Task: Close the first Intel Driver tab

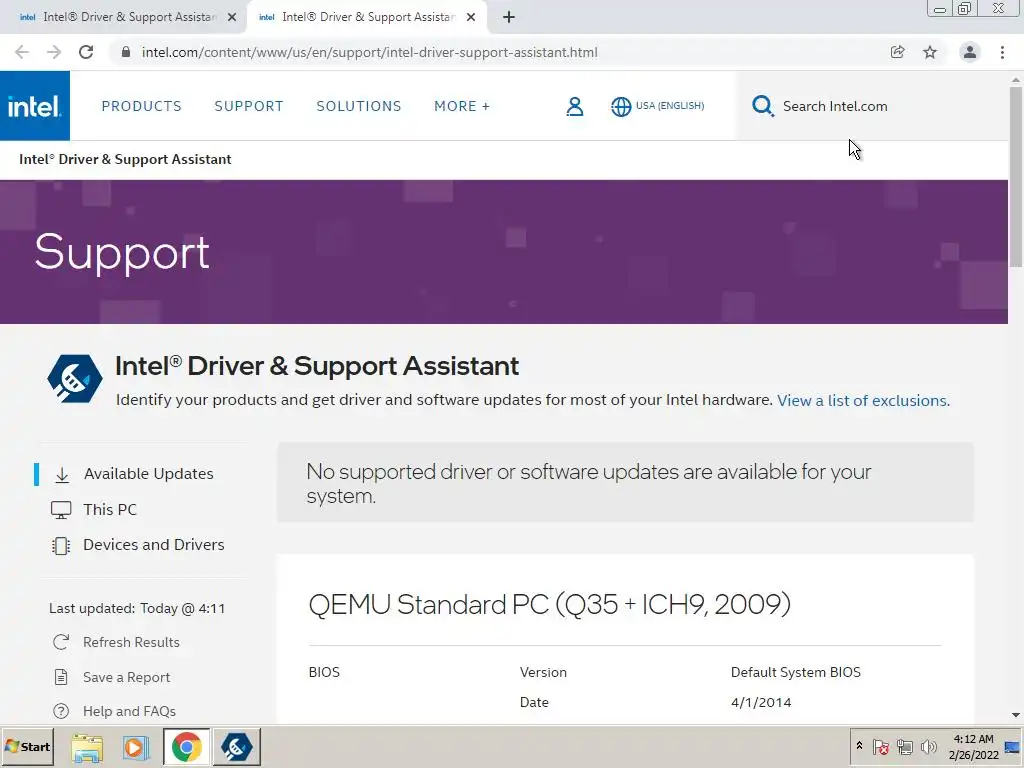Action: click(232, 17)
